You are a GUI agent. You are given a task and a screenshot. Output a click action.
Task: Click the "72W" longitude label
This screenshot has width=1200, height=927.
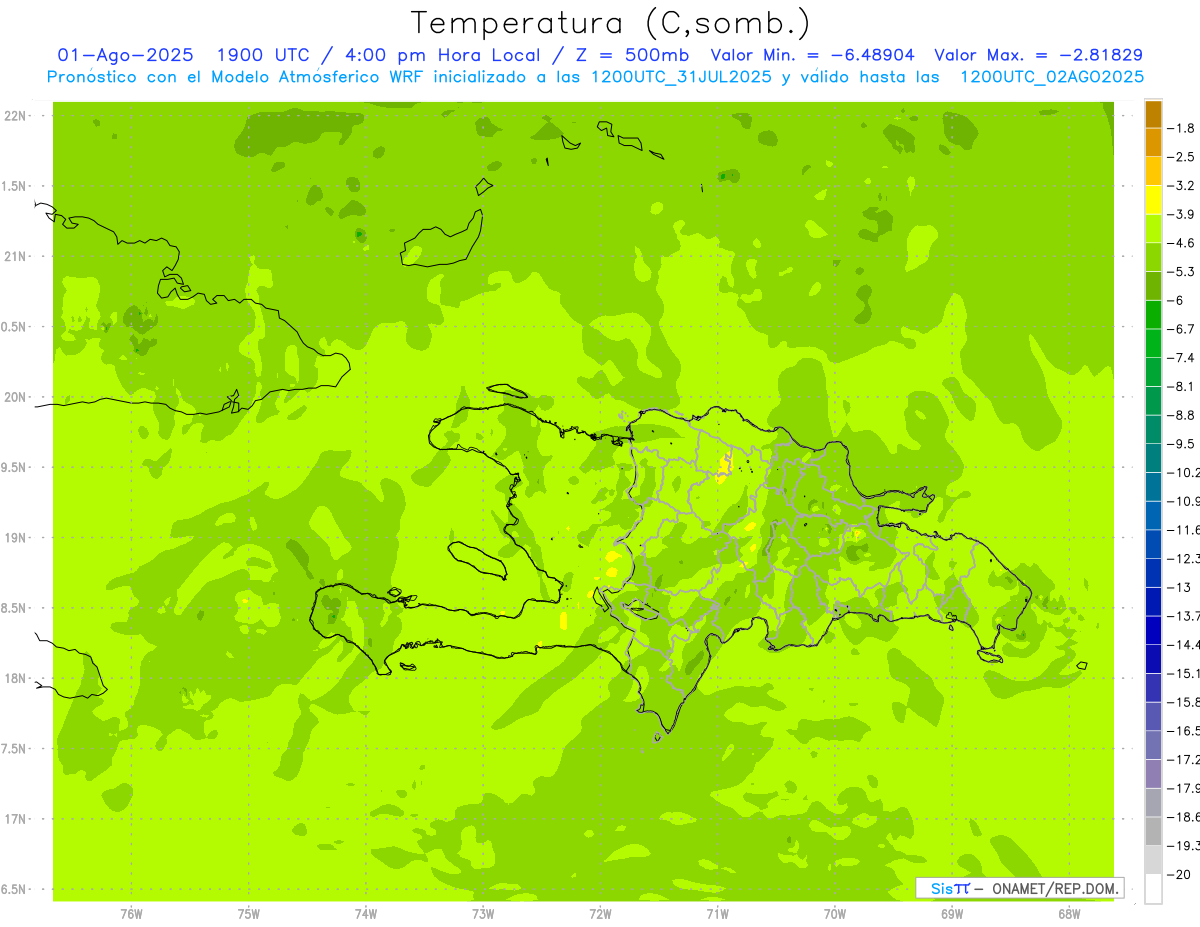point(600,914)
